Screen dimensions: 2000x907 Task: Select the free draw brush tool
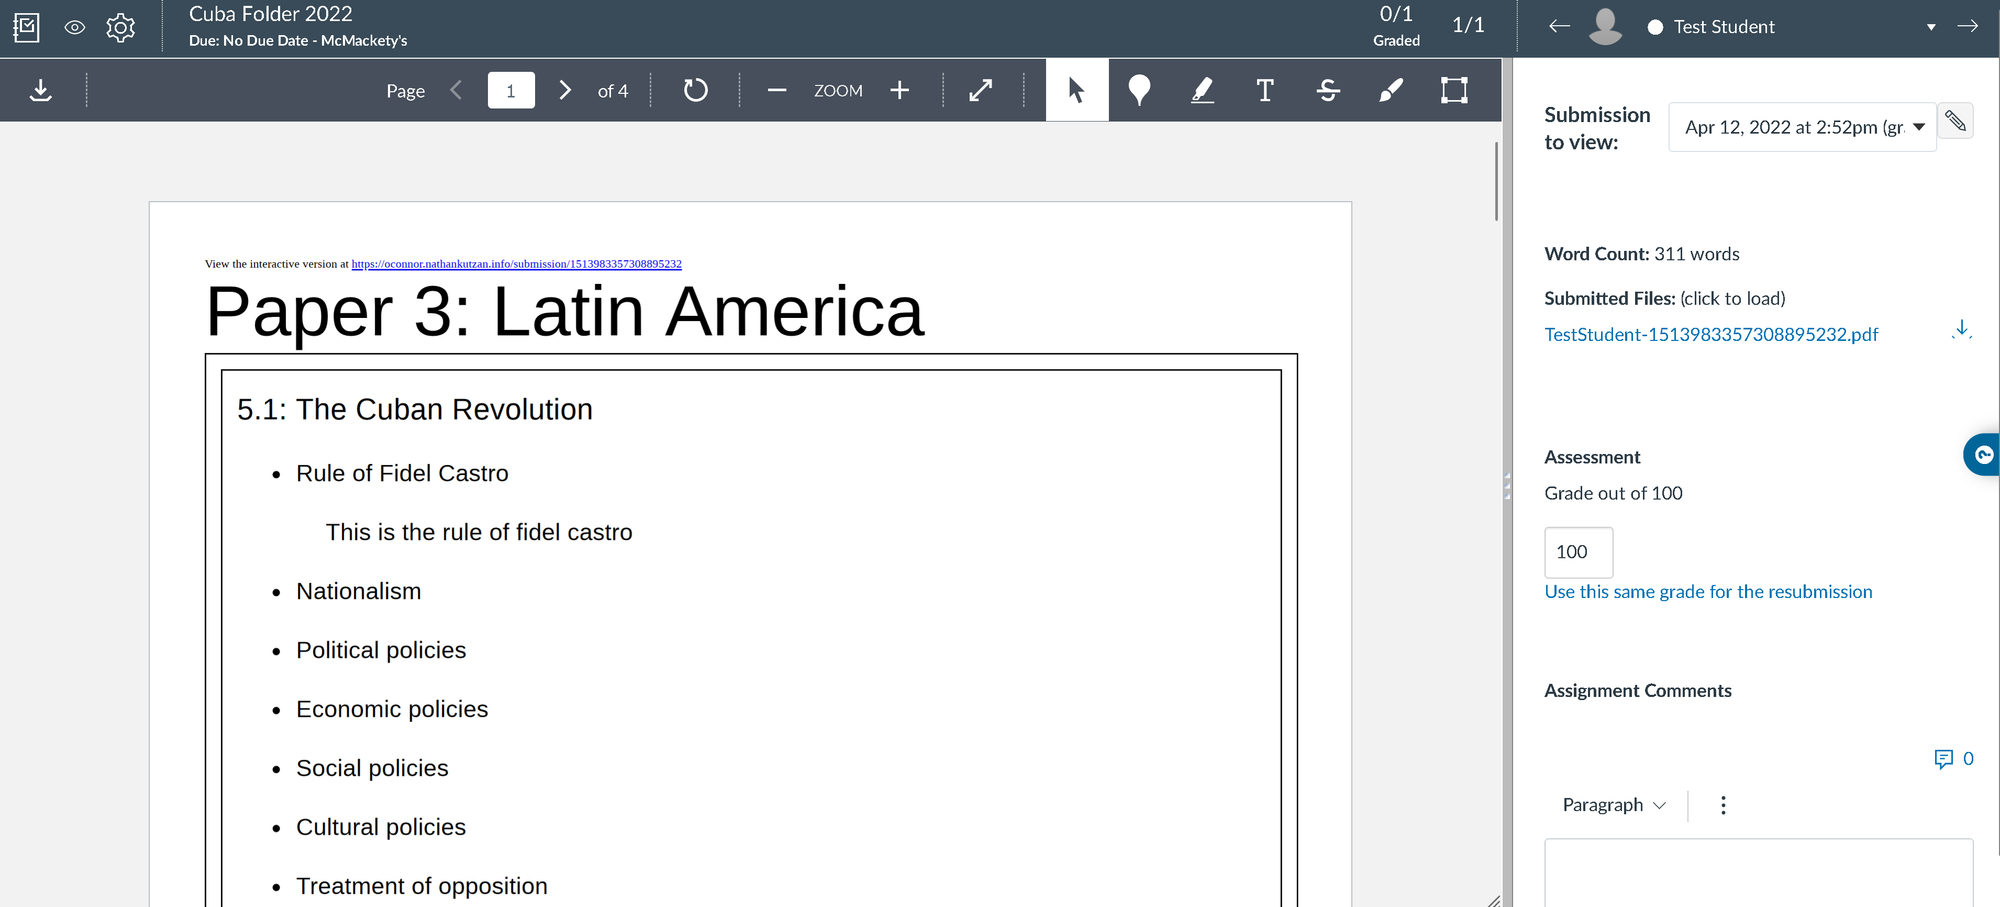[x=1391, y=91]
